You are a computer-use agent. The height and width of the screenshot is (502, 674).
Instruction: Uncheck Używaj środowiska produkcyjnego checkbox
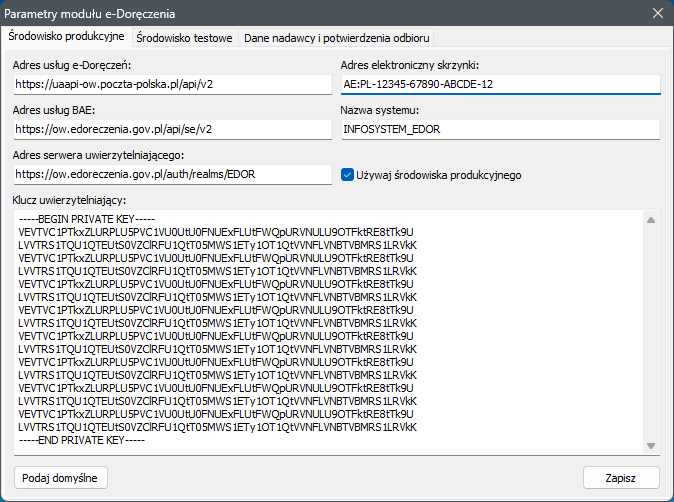[348, 175]
